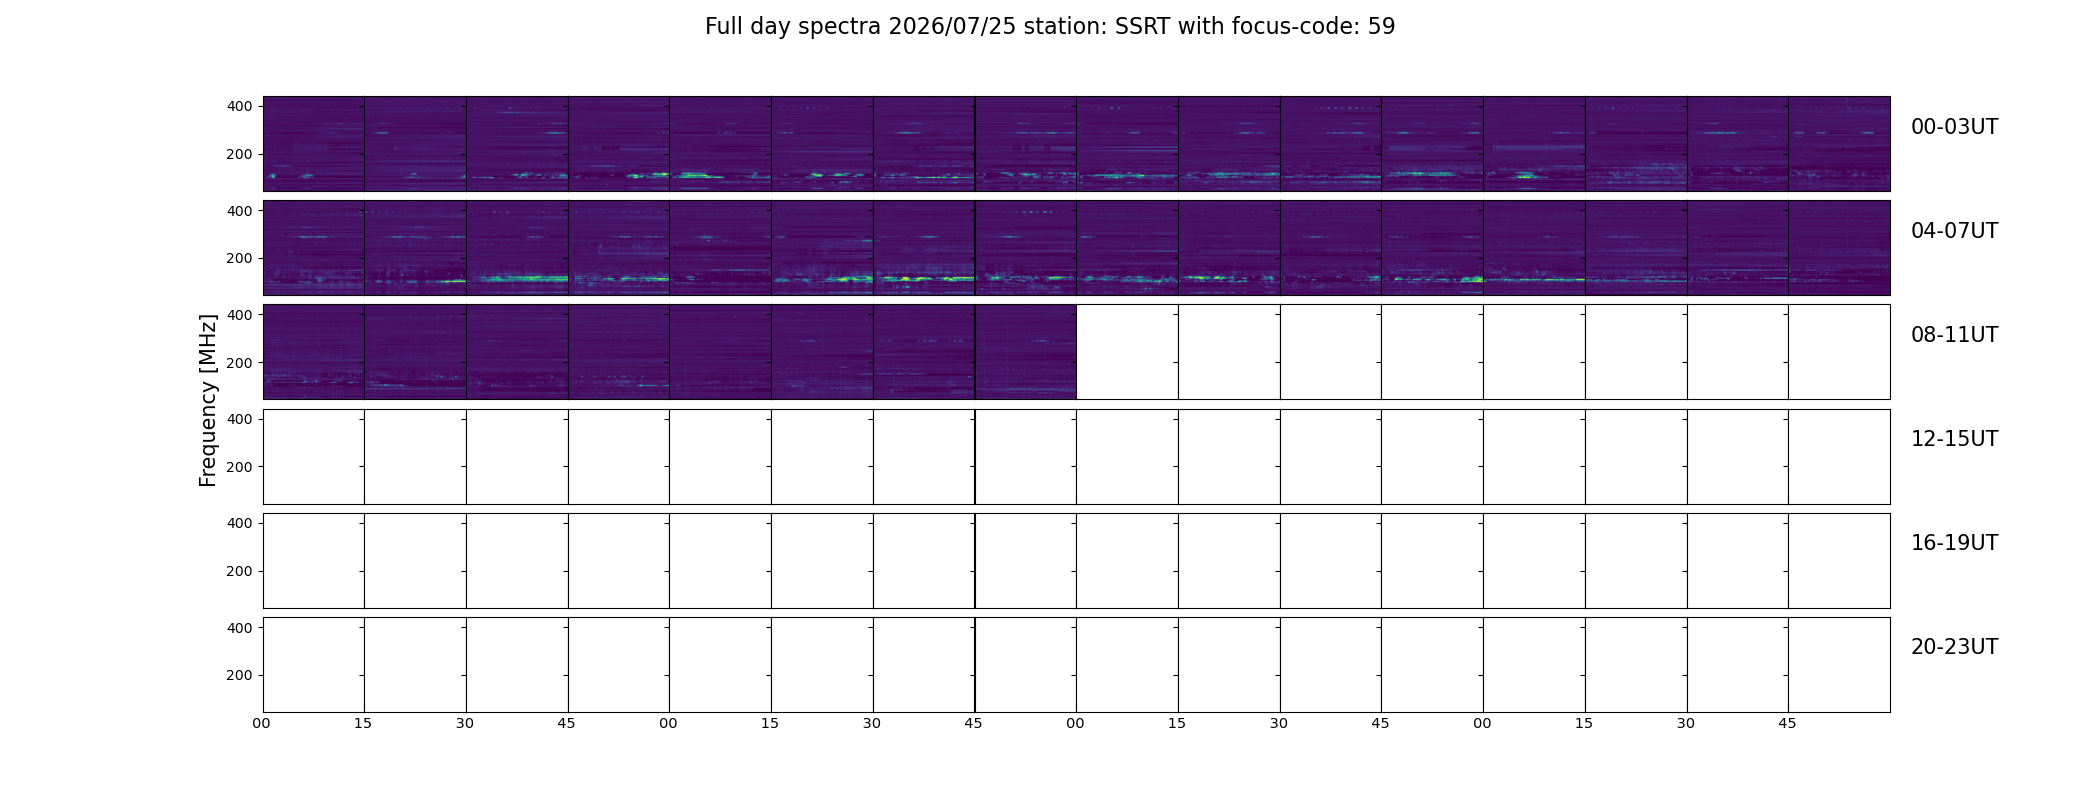
Task: Click the last filled segment in 08-11UT row
Action: (x=1026, y=352)
